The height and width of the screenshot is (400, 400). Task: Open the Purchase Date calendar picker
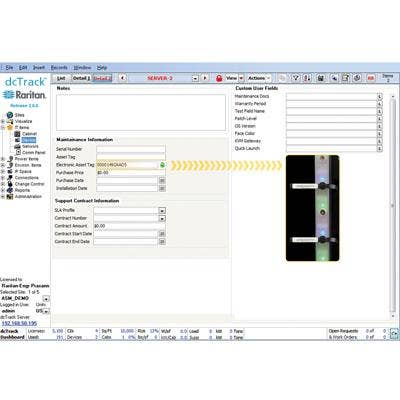(x=162, y=180)
